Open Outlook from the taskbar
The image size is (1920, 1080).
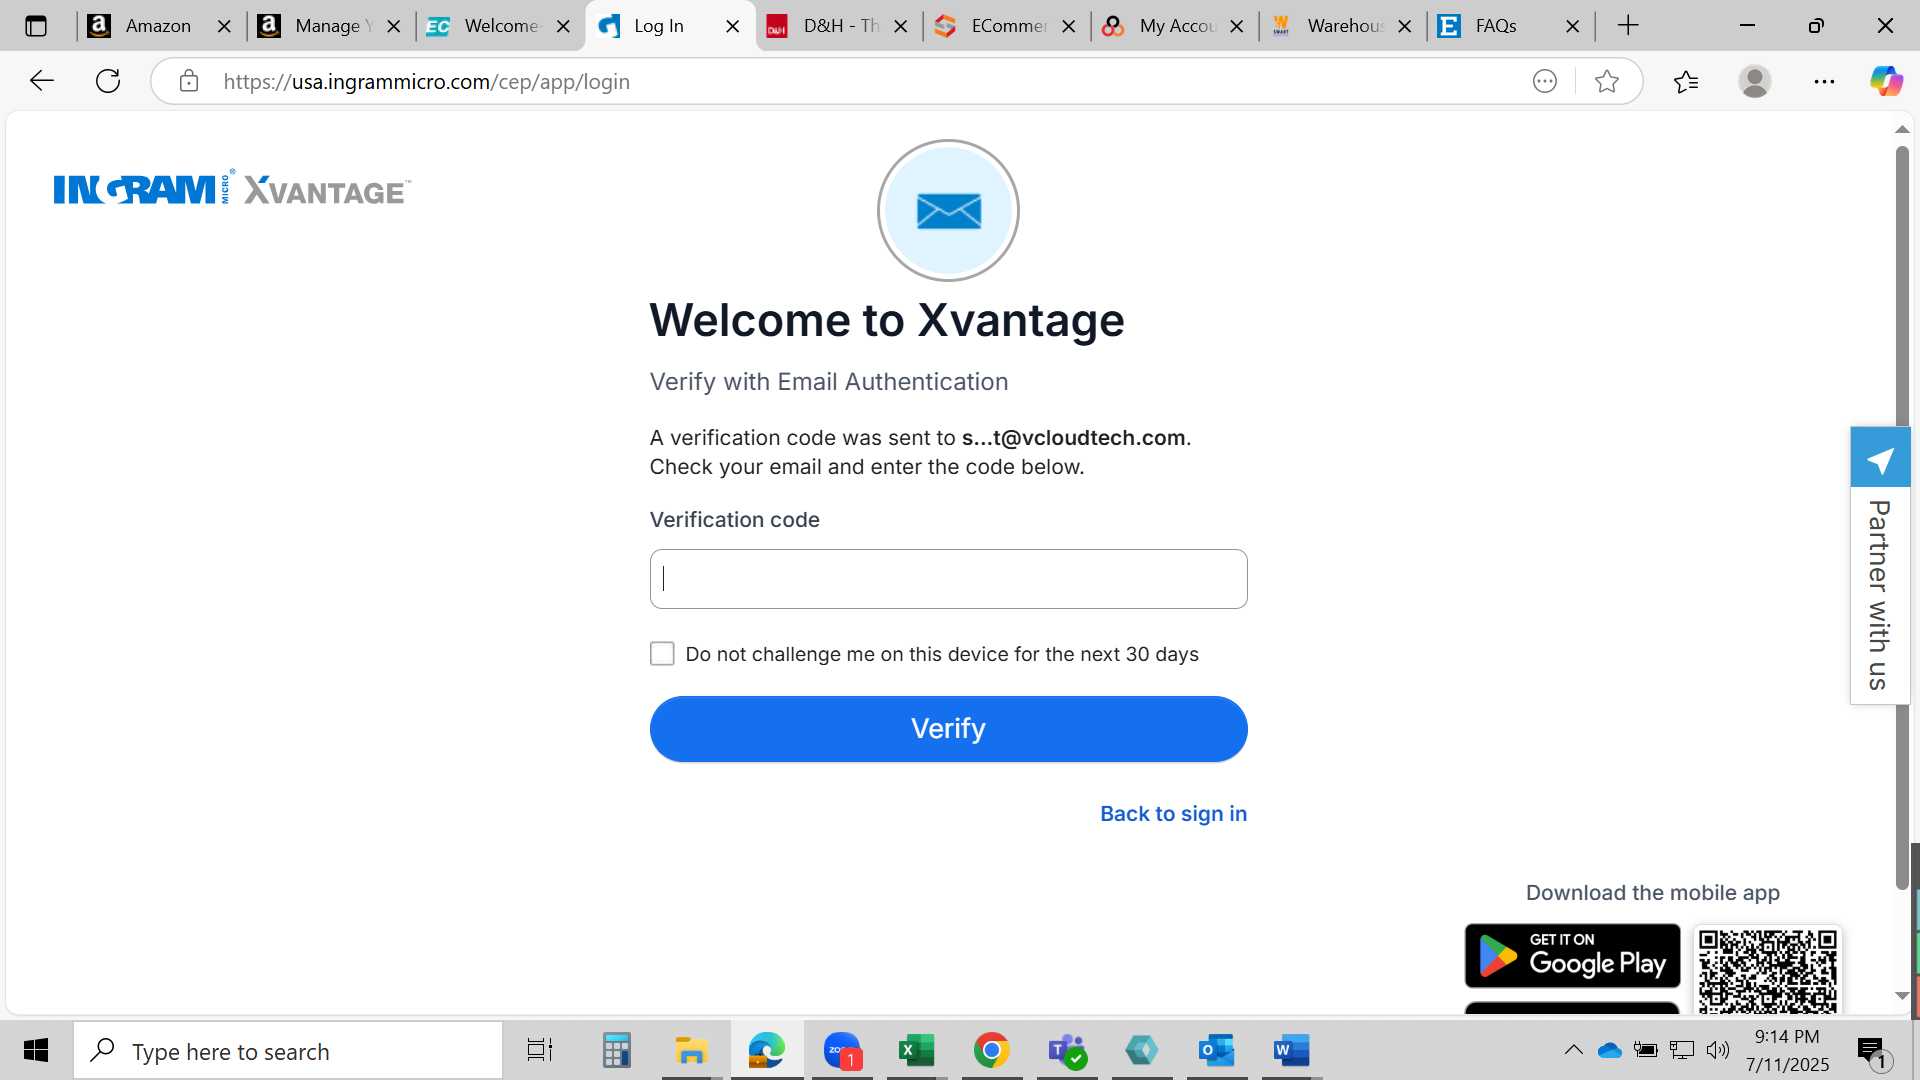[x=1216, y=1050]
